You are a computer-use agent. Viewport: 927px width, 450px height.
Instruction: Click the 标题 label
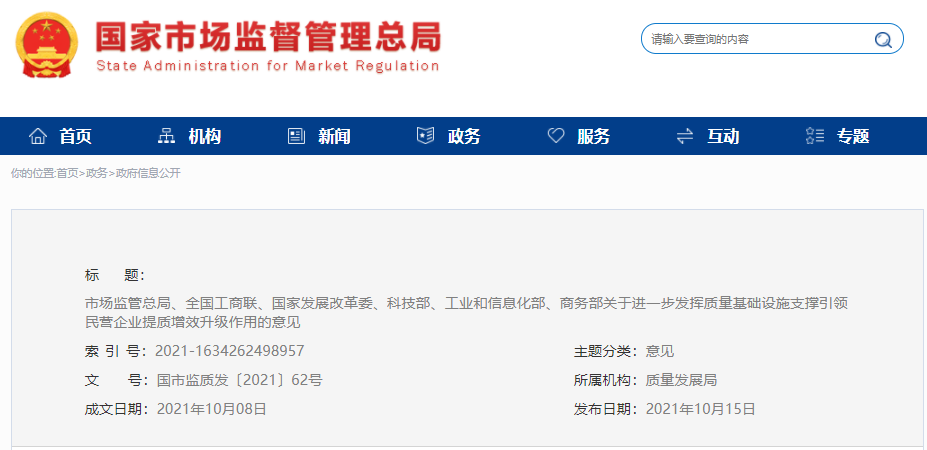(x=114, y=275)
